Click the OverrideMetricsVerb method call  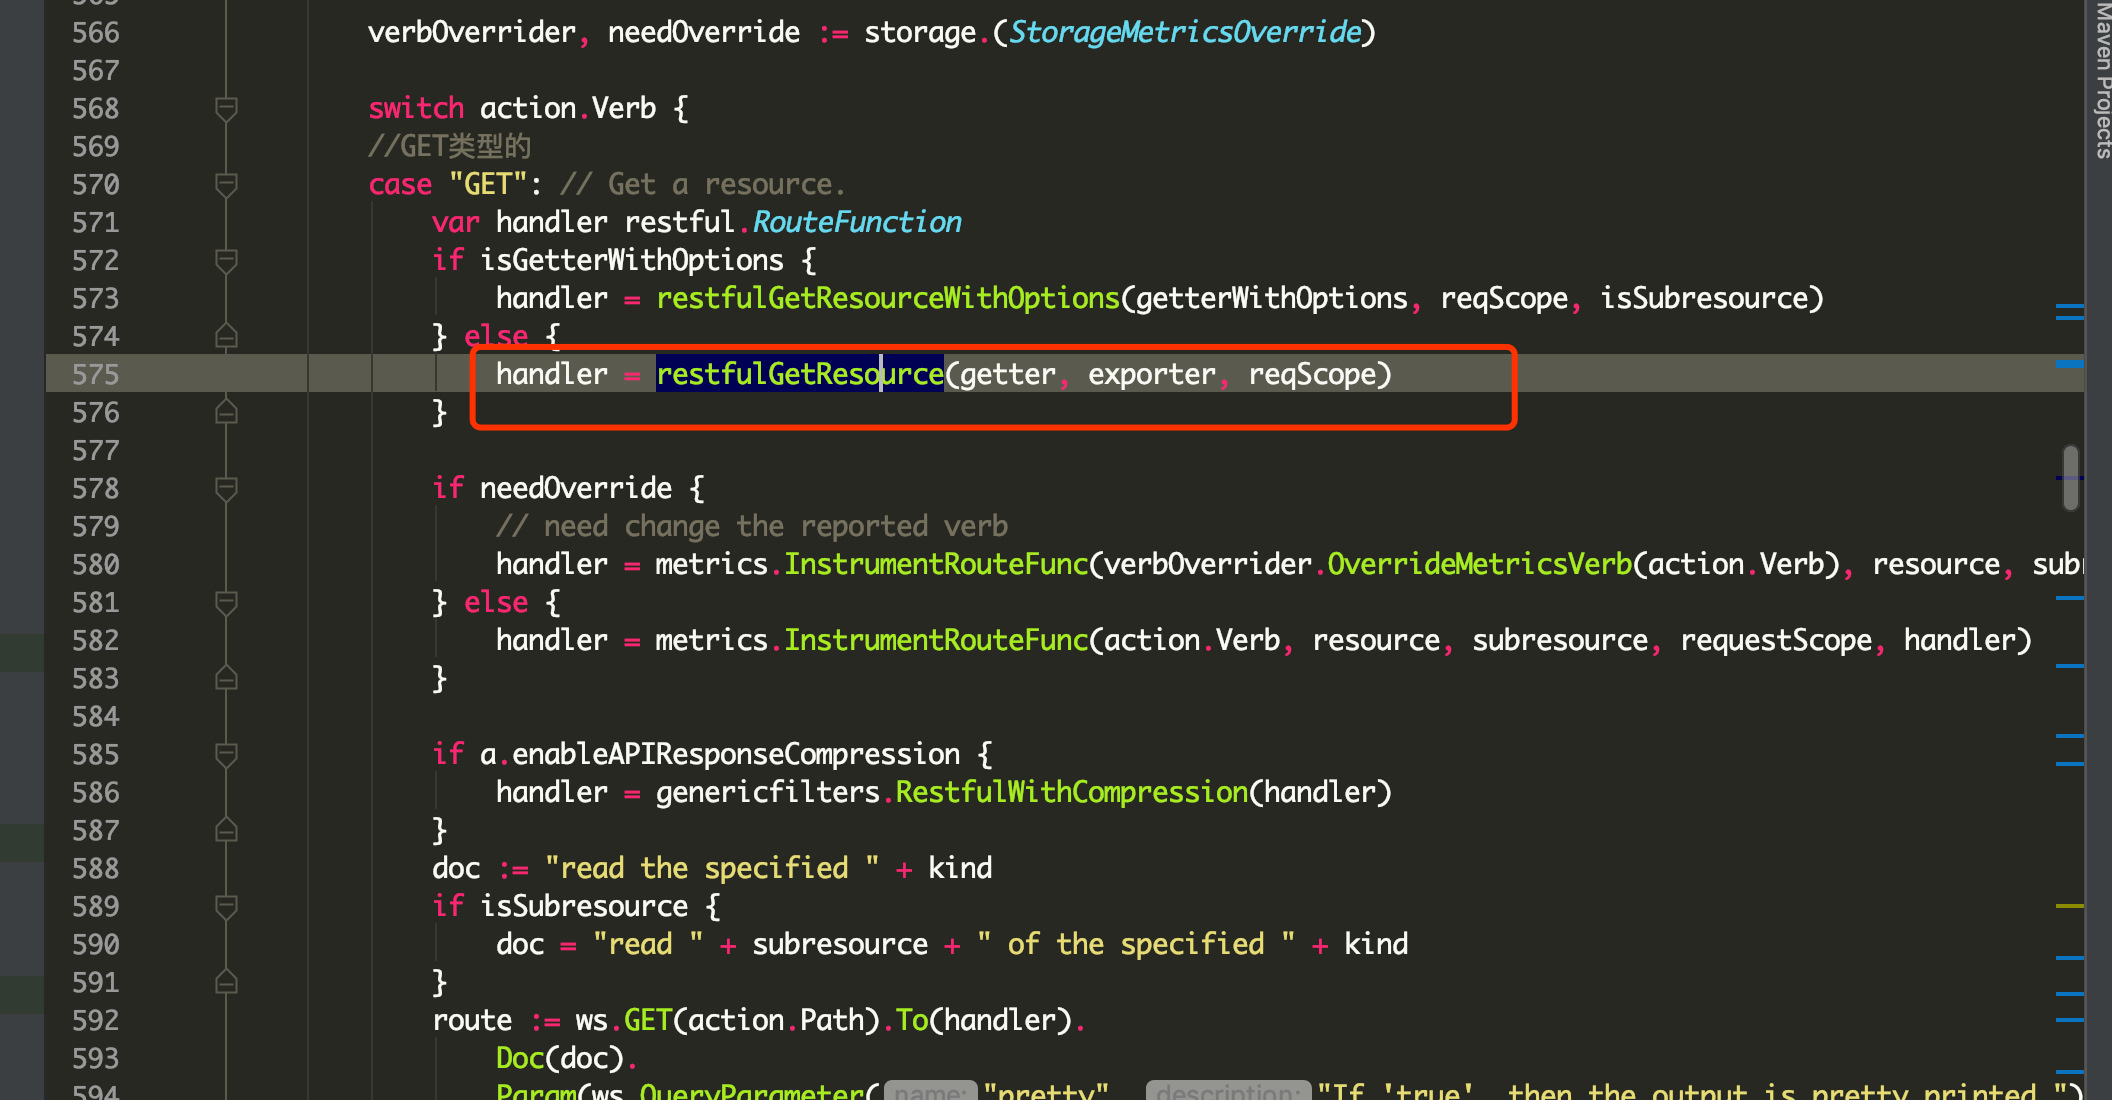pyautogui.click(x=1479, y=564)
